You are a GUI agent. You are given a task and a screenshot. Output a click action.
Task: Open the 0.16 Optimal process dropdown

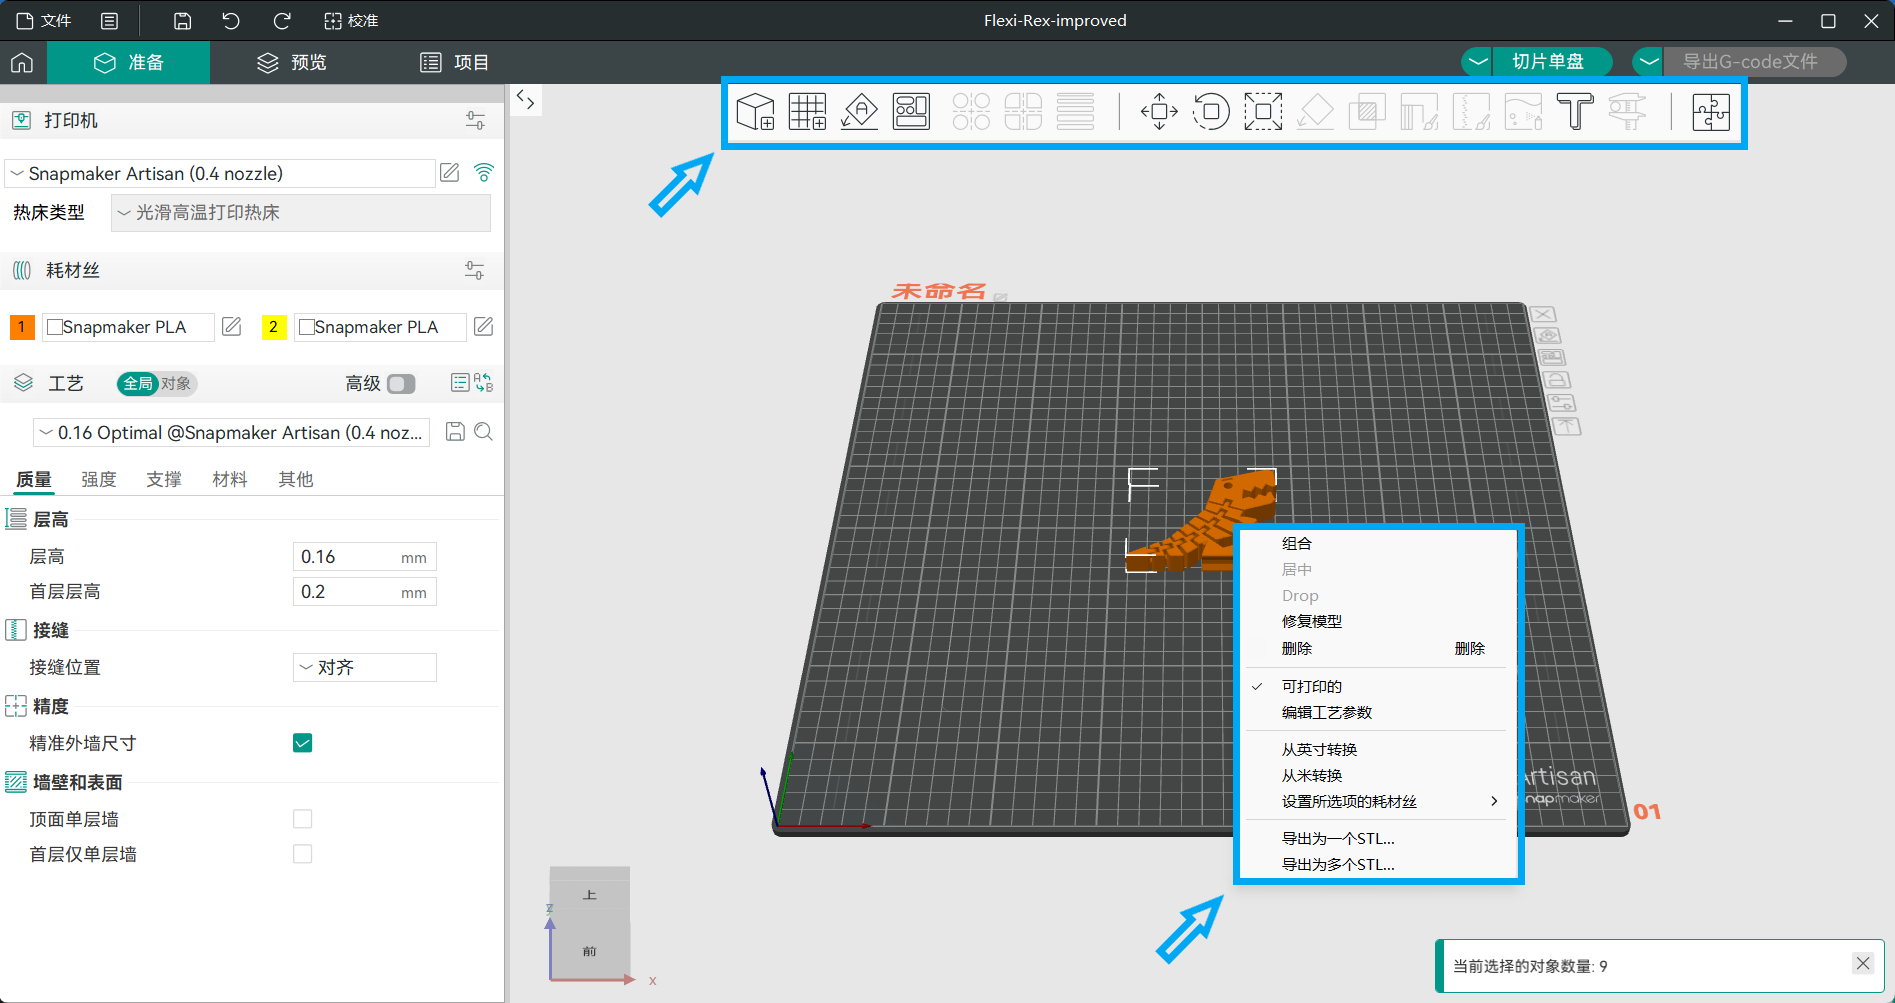click(x=232, y=432)
